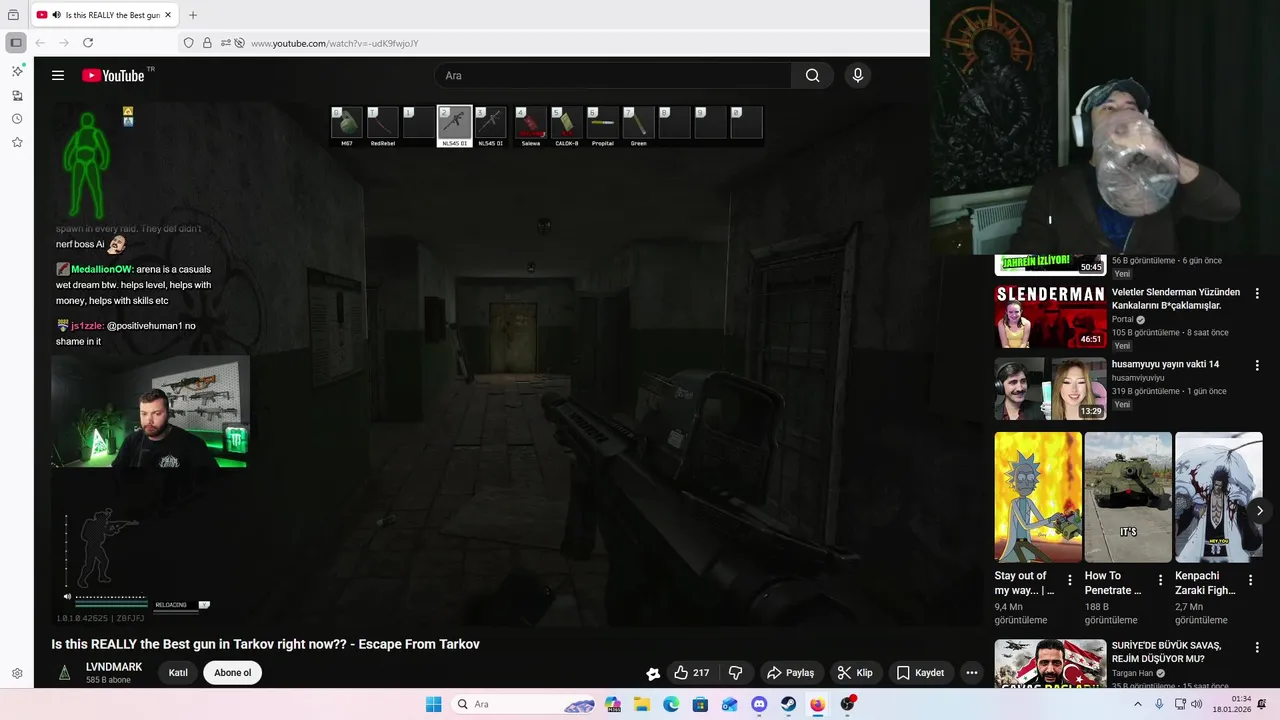Open volume control in system tray

click(1197, 705)
